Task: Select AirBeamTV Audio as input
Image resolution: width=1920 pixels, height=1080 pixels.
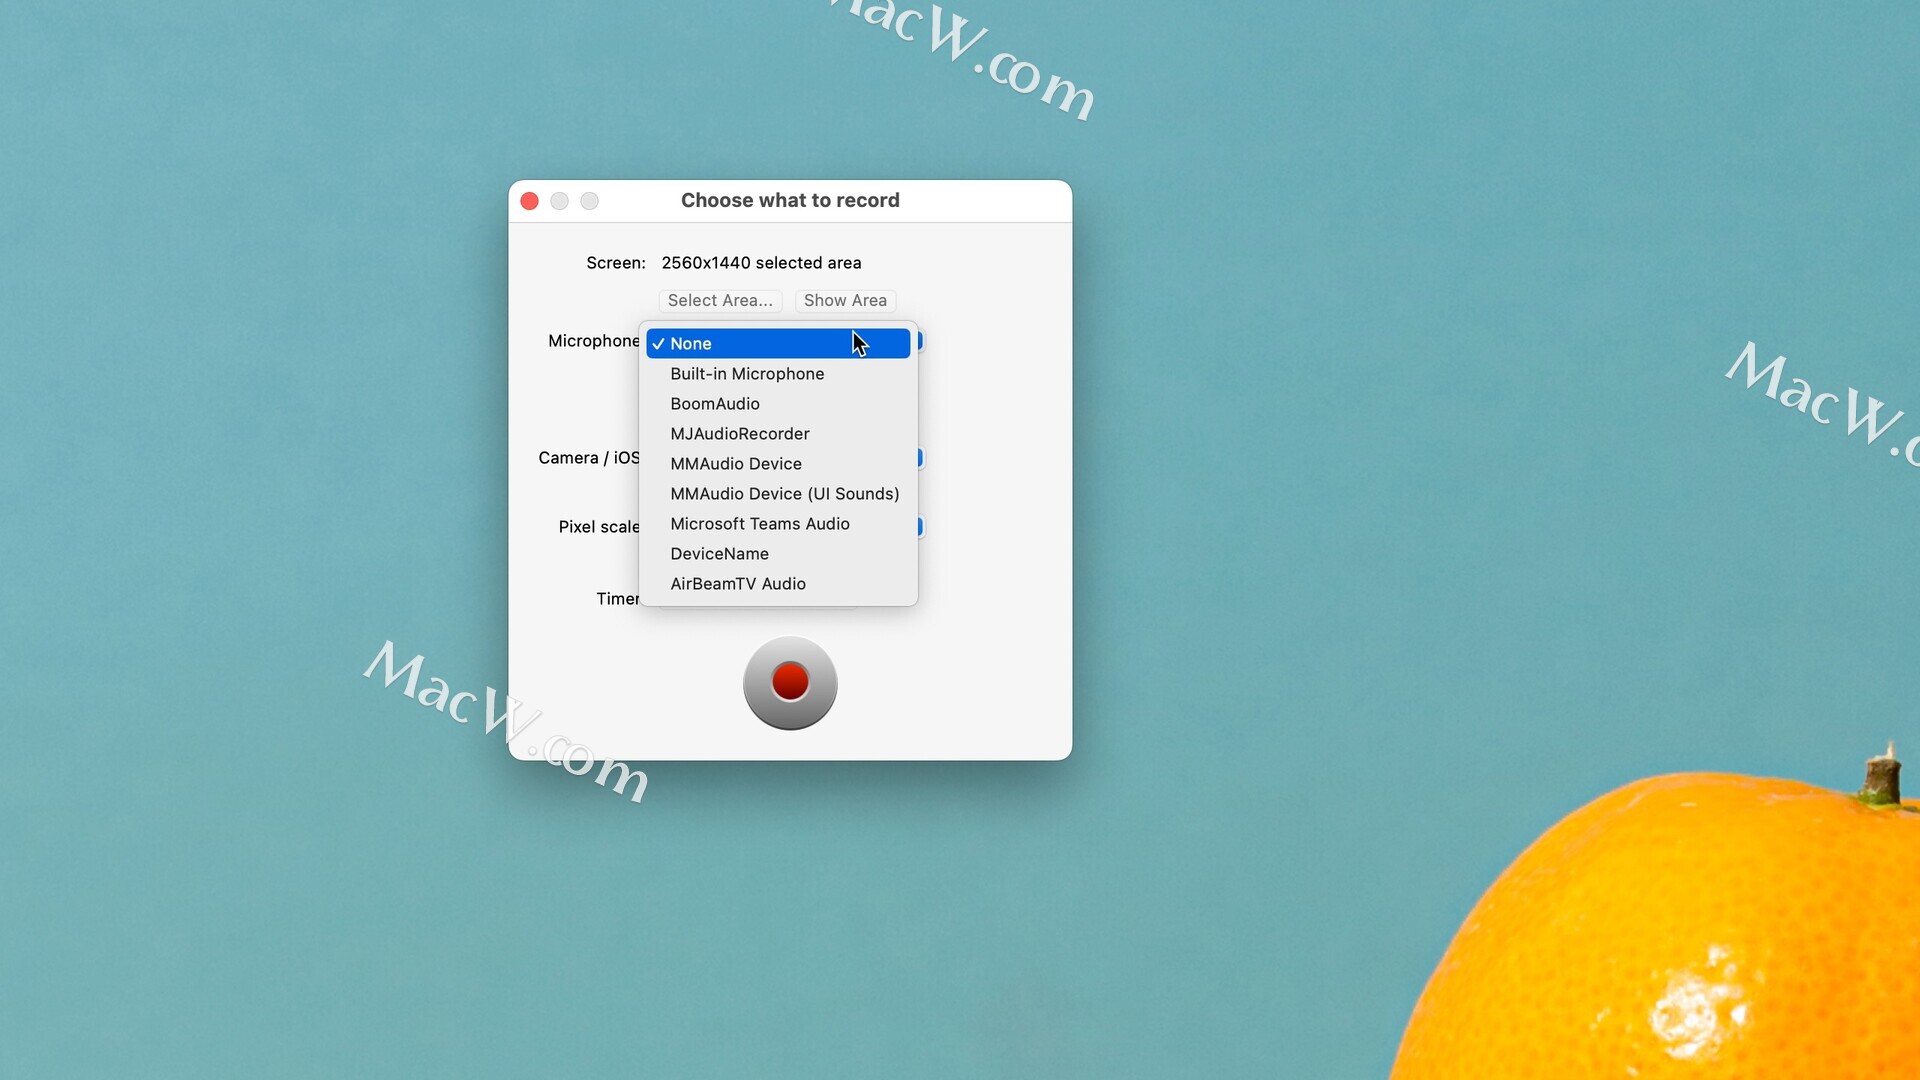Action: click(778, 584)
